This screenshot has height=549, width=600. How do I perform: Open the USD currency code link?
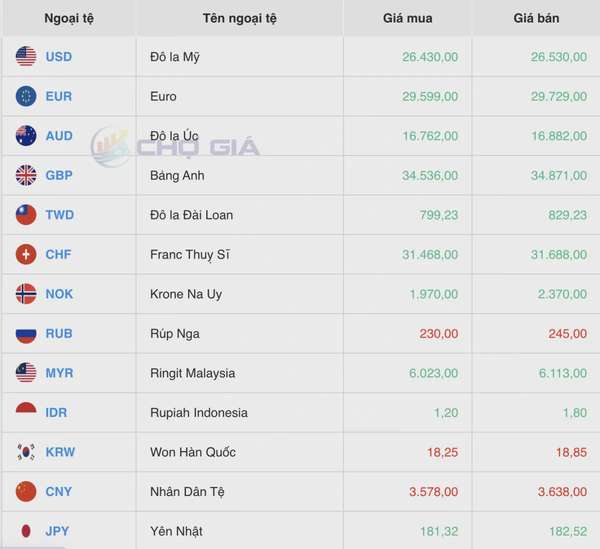click(x=59, y=57)
